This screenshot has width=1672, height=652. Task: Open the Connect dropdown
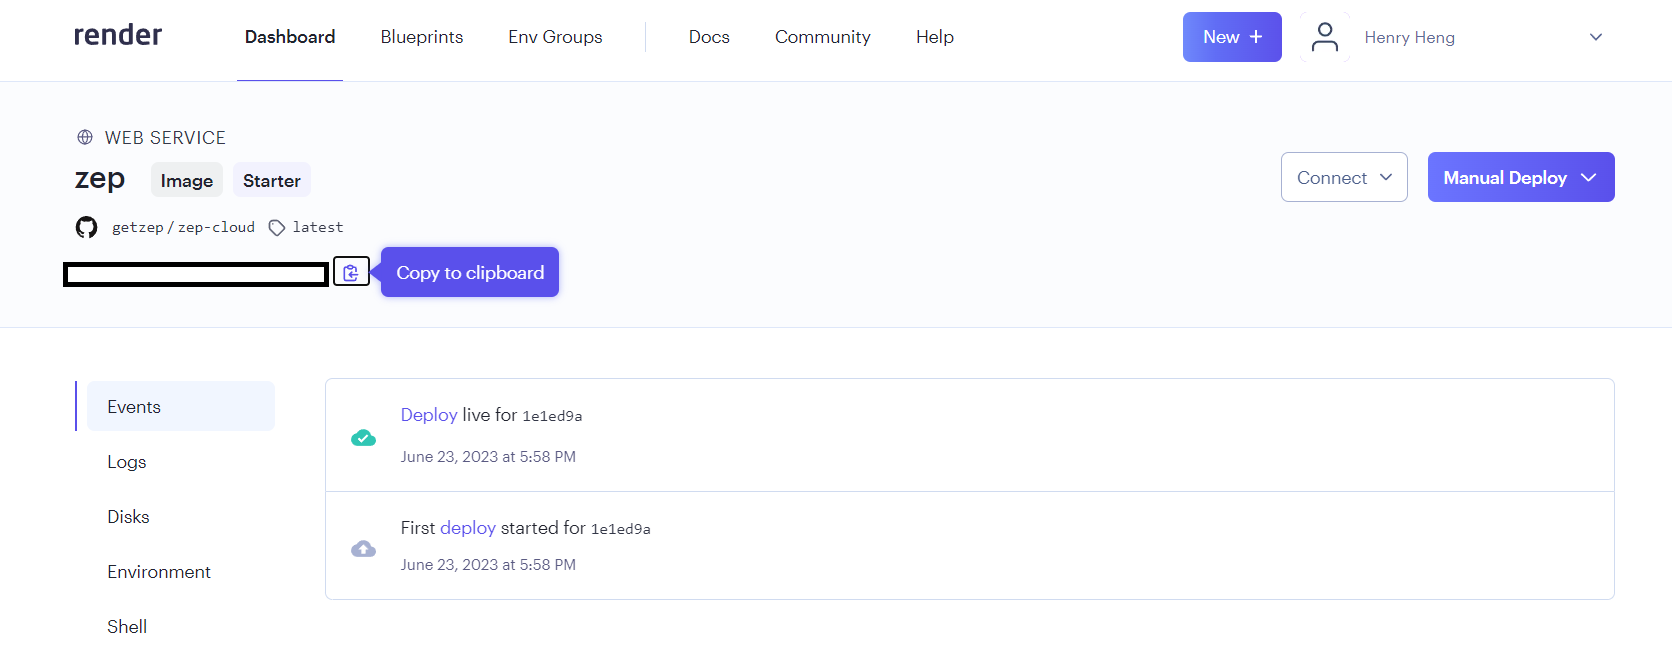pyautogui.click(x=1343, y=177)
